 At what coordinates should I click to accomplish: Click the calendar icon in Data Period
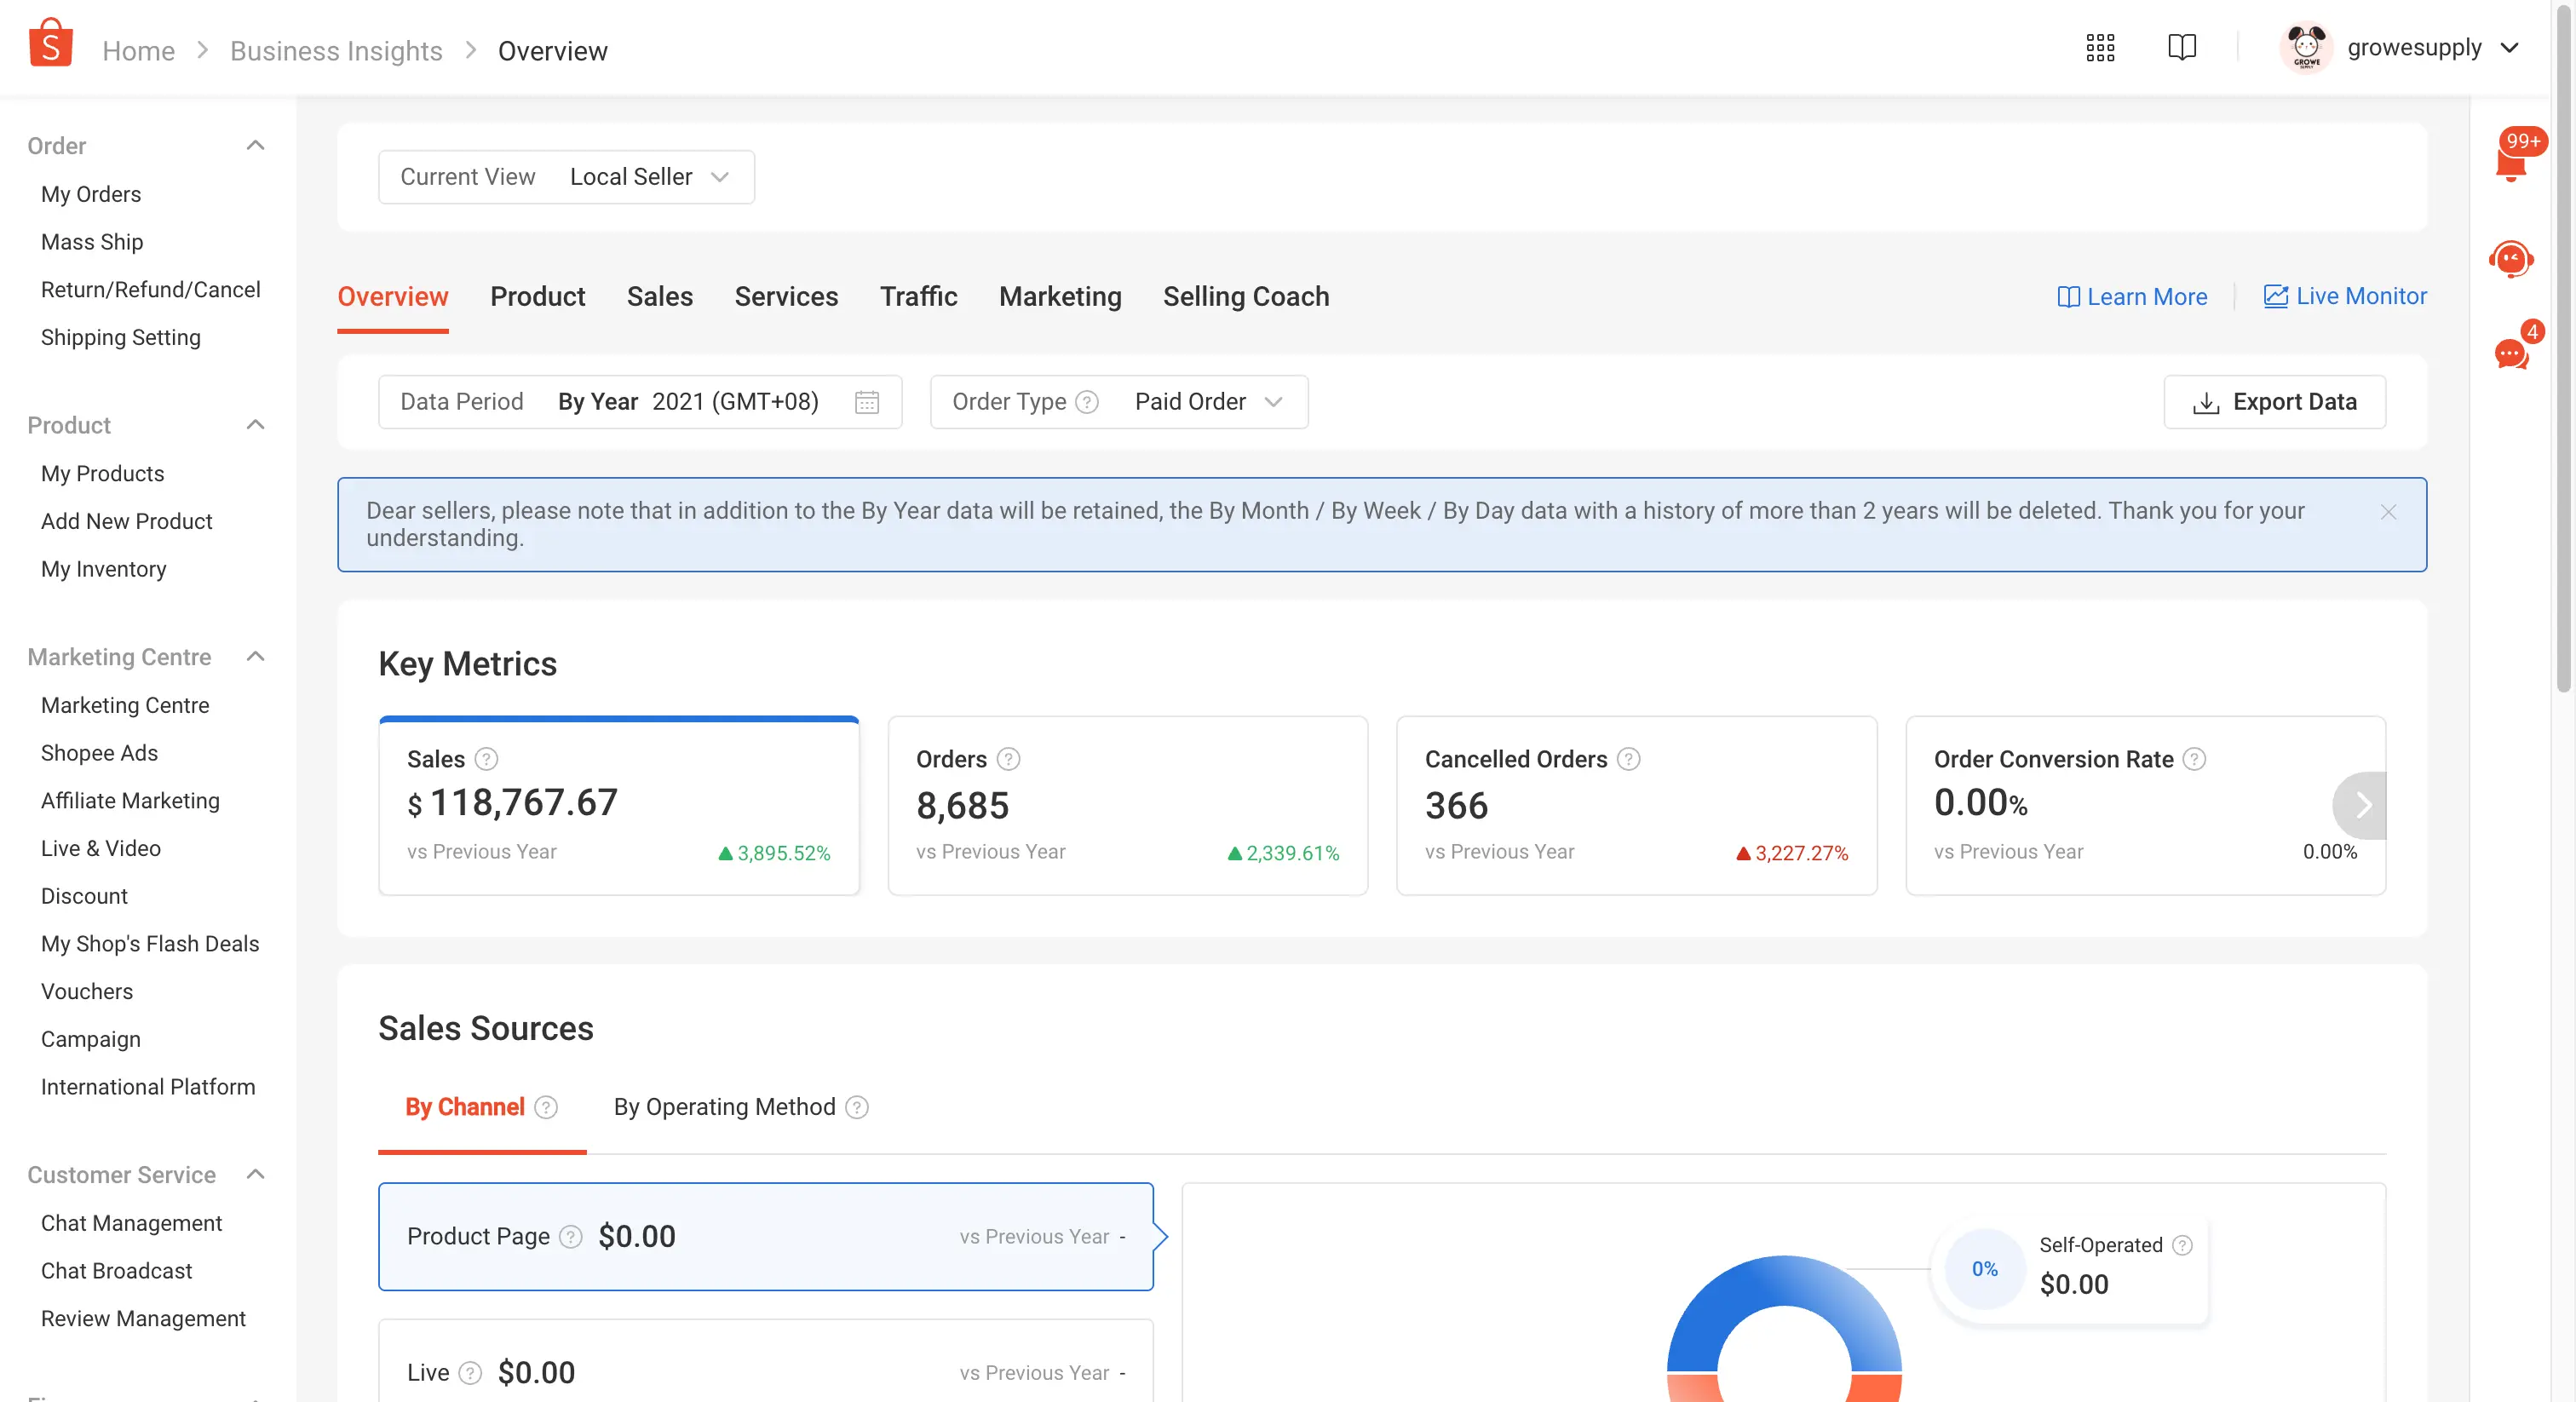pos(866,402)
